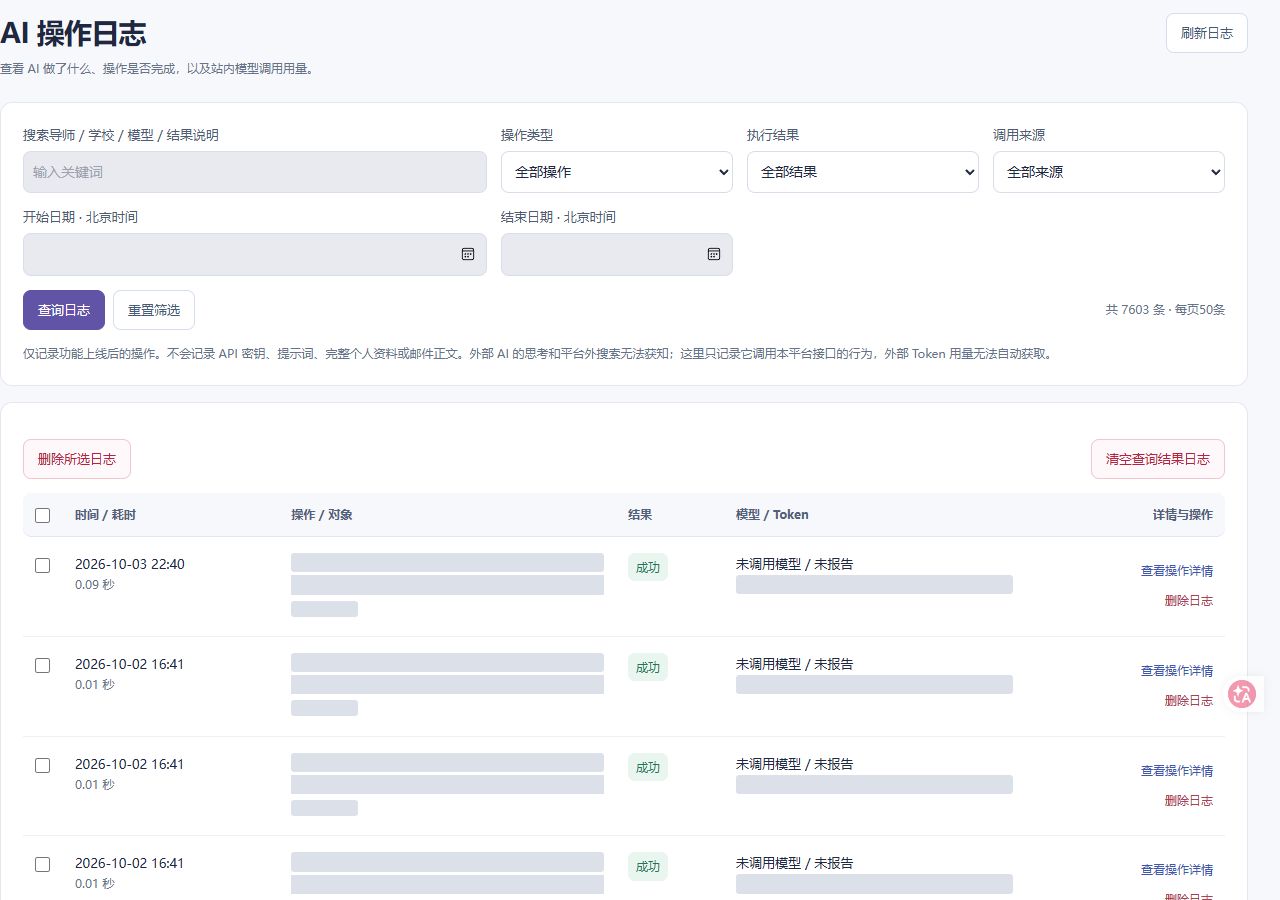This screenshot has width=1280, height=900.
Task: Click the 清空查询结果日志 button
Action: 1158,459
